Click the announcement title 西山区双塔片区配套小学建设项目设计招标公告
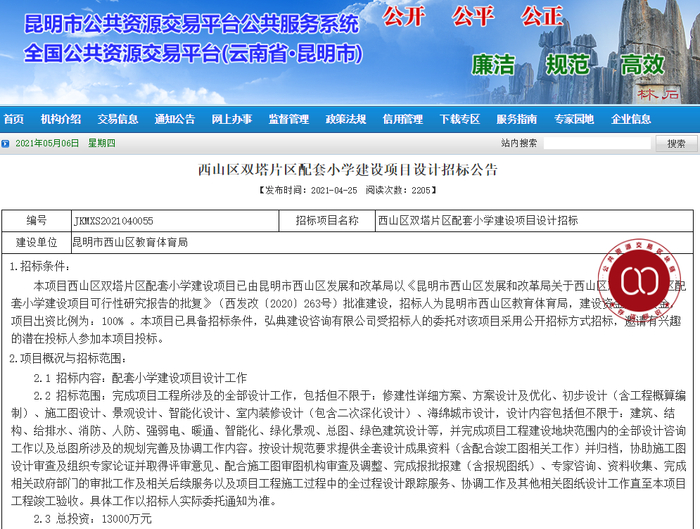Viewport: 700px width, 529px height. pos(348,170)
